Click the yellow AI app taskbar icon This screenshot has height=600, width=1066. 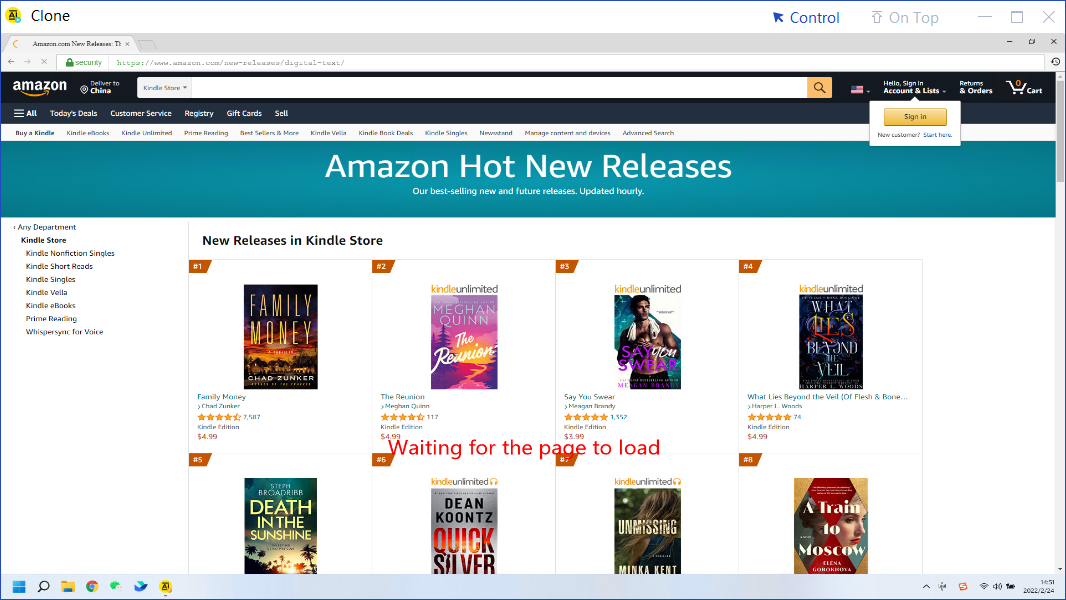click(x=165, y=586)
